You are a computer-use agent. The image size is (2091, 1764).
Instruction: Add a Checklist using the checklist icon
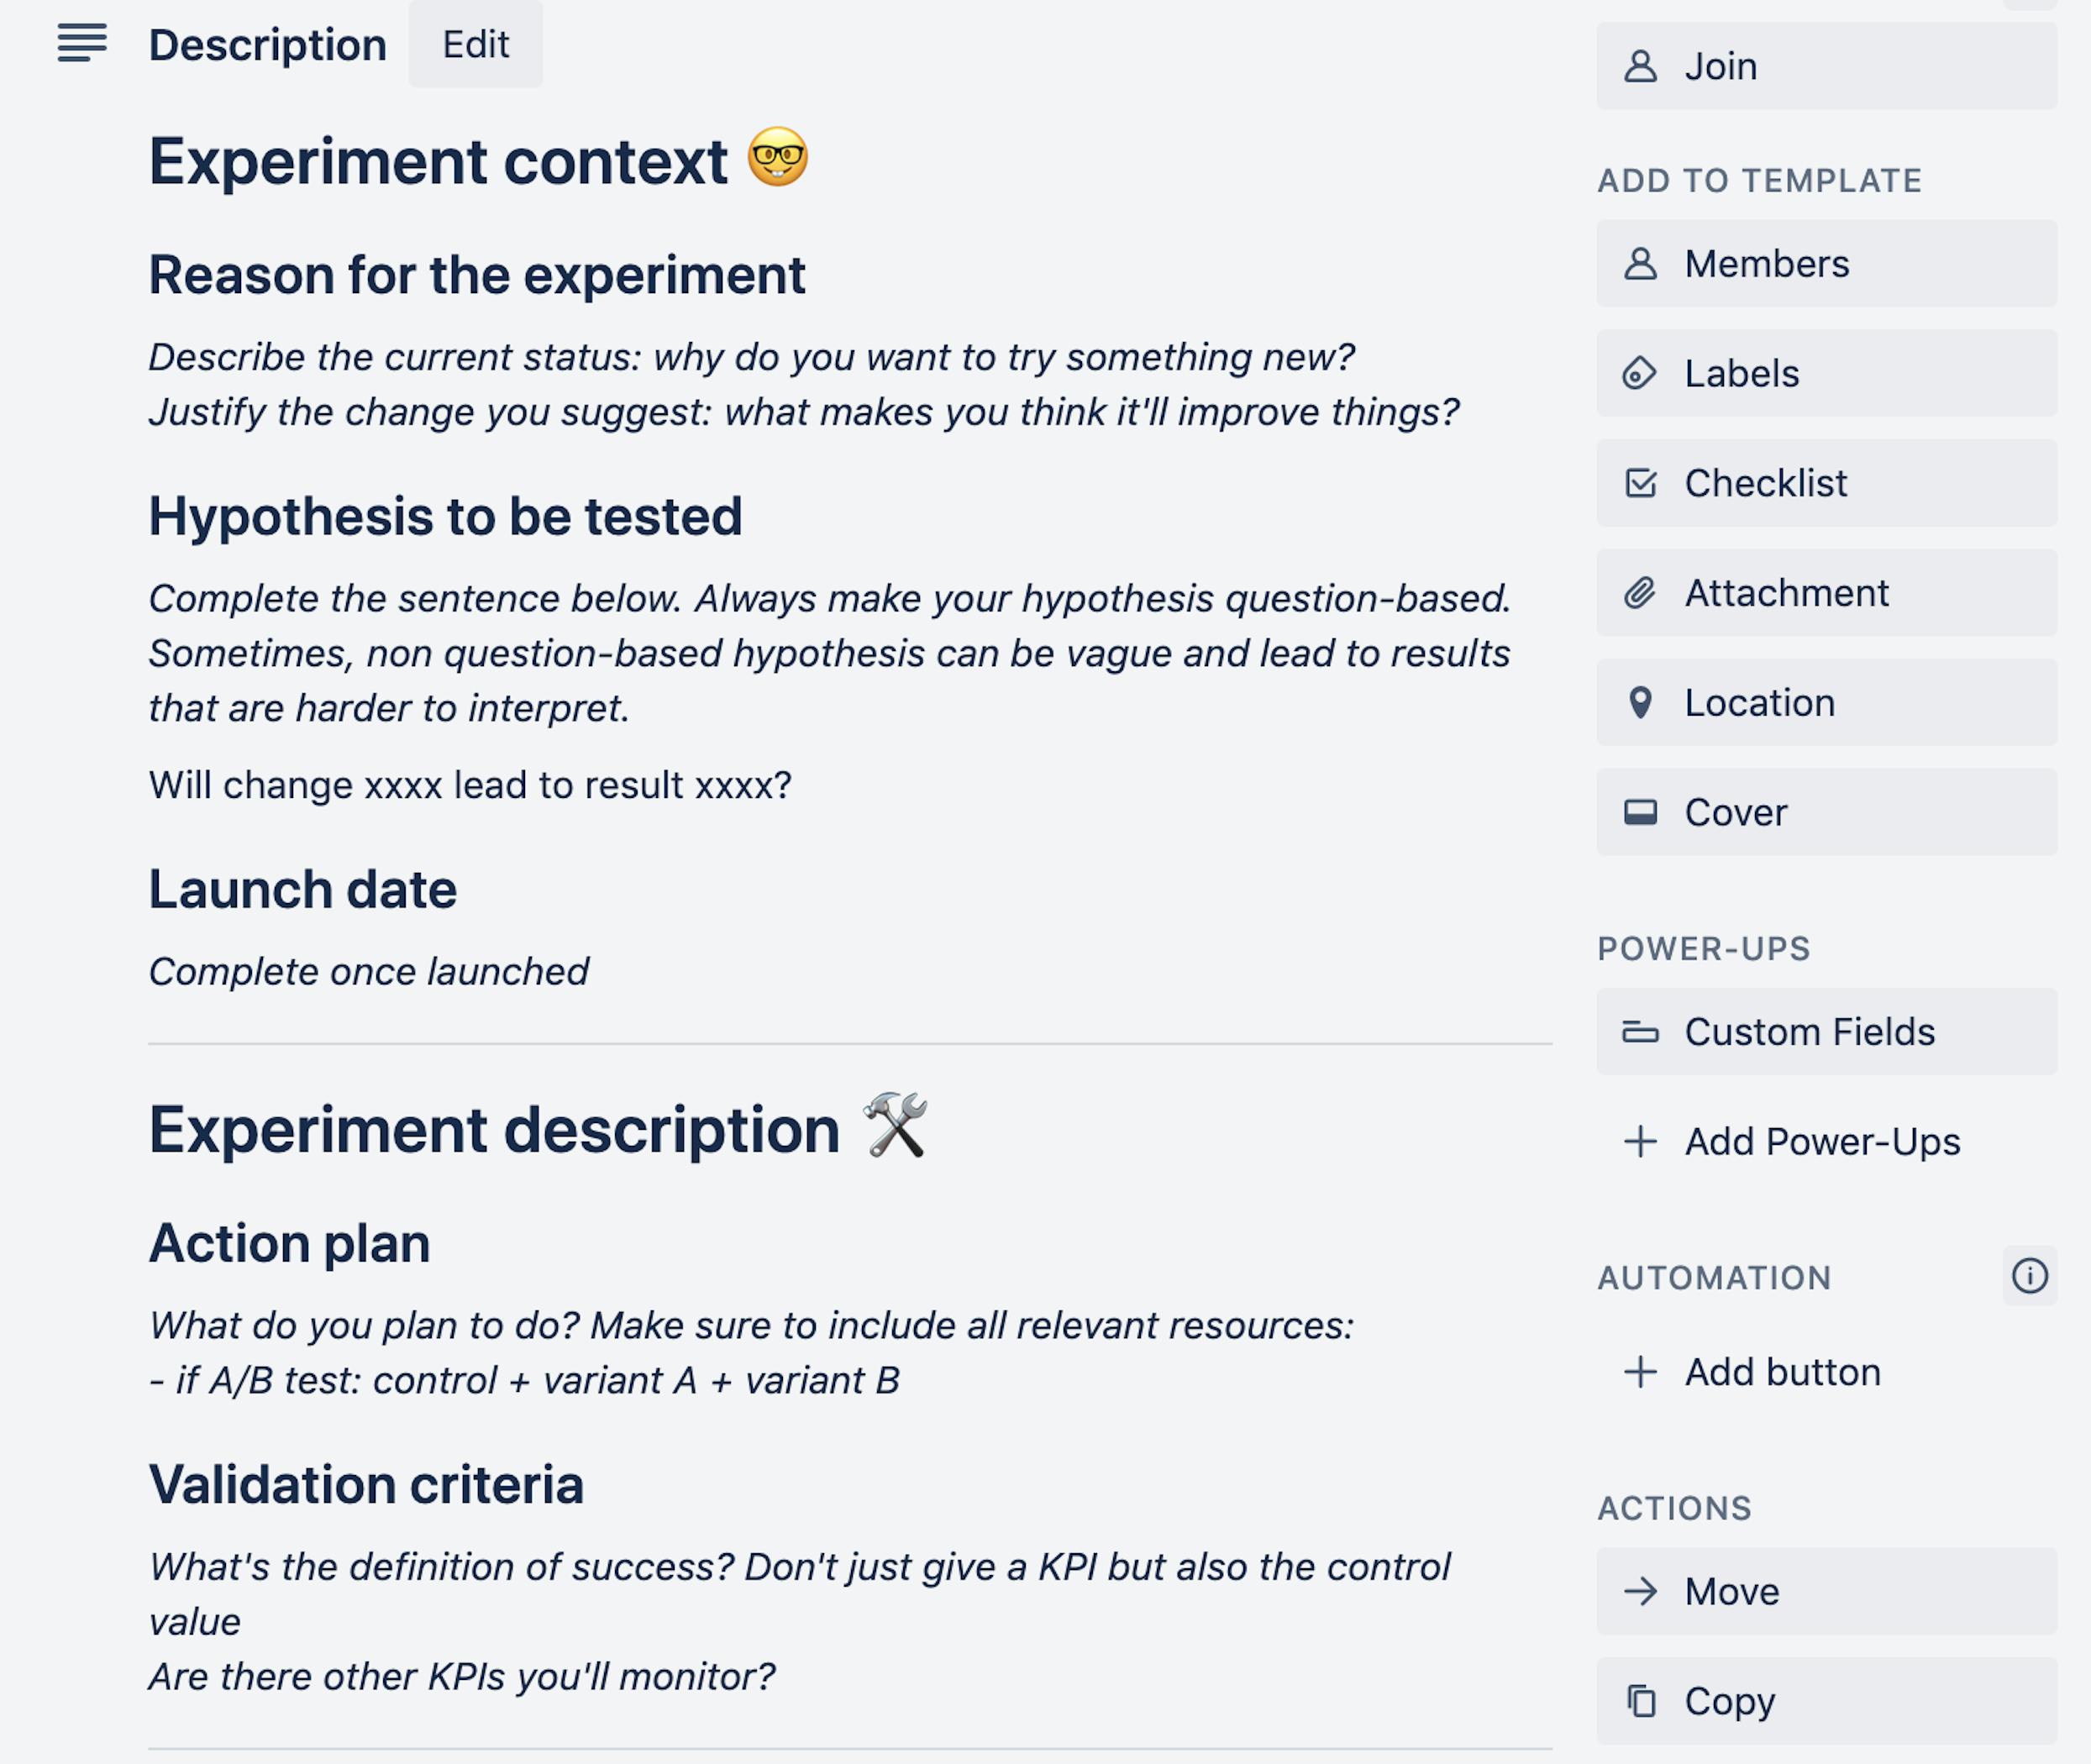[x=1641, y=483]
